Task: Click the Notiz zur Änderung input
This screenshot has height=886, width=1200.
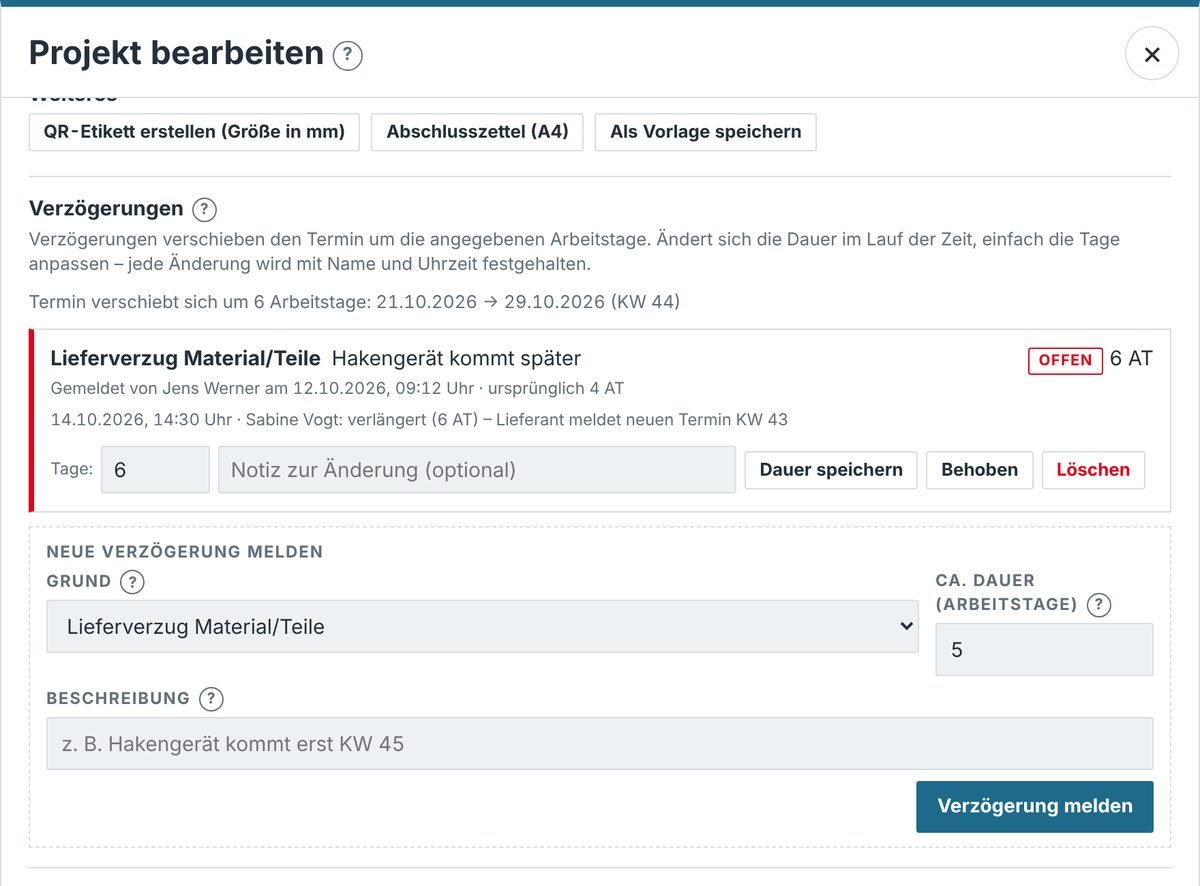Action: [x=477, y=470]
